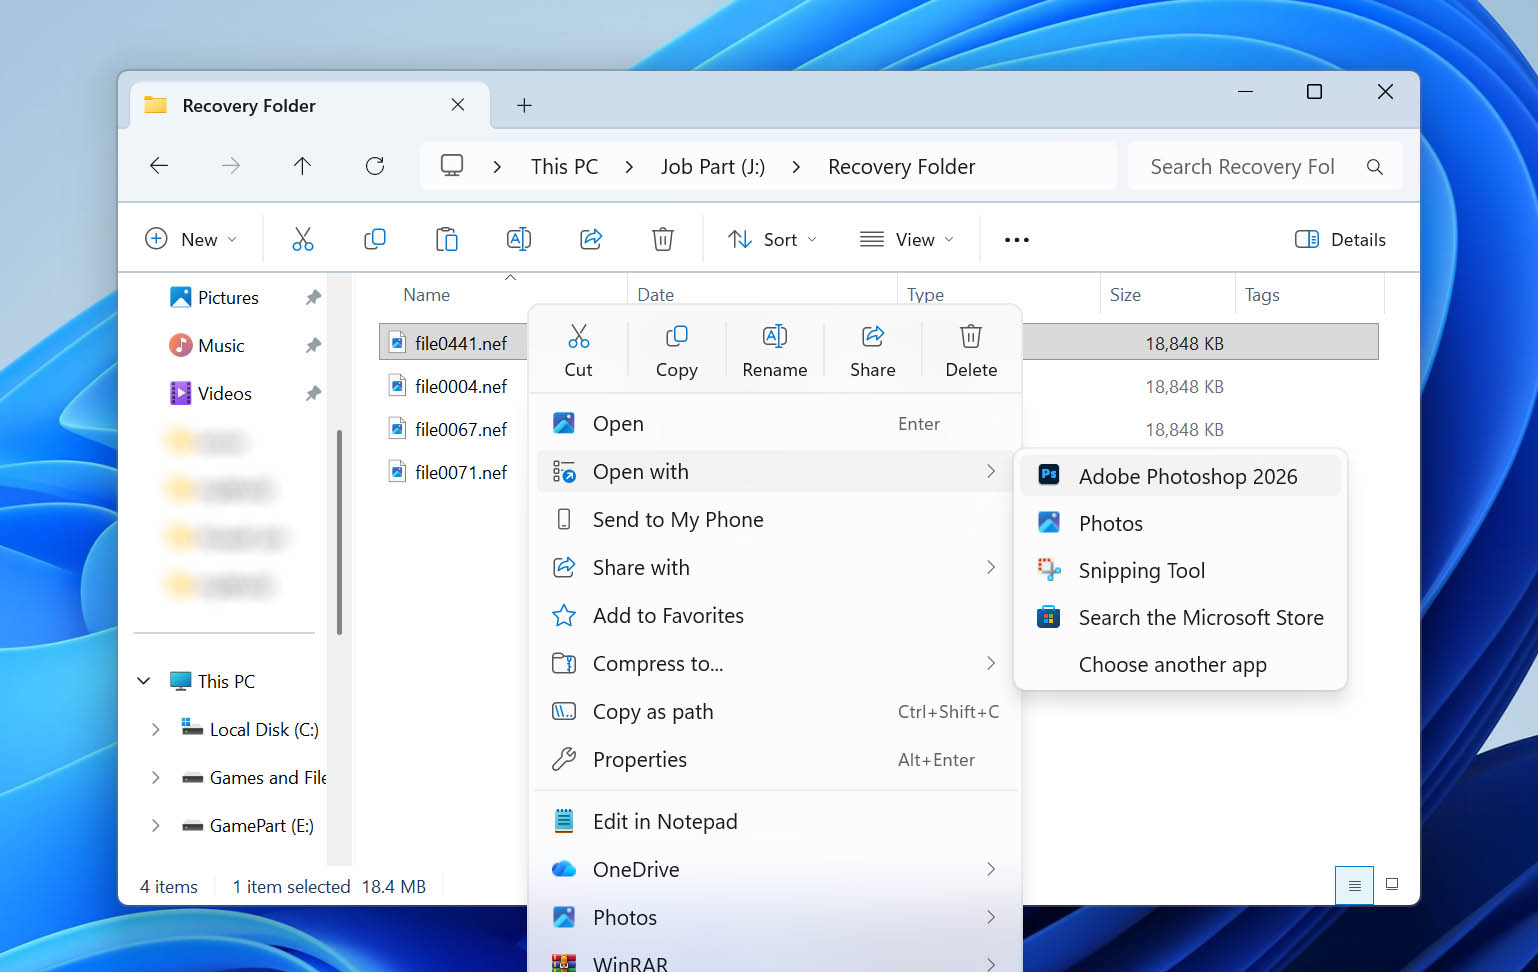Click Choose another app
Screen dimensions: 1538x972
pos(1173,664)
